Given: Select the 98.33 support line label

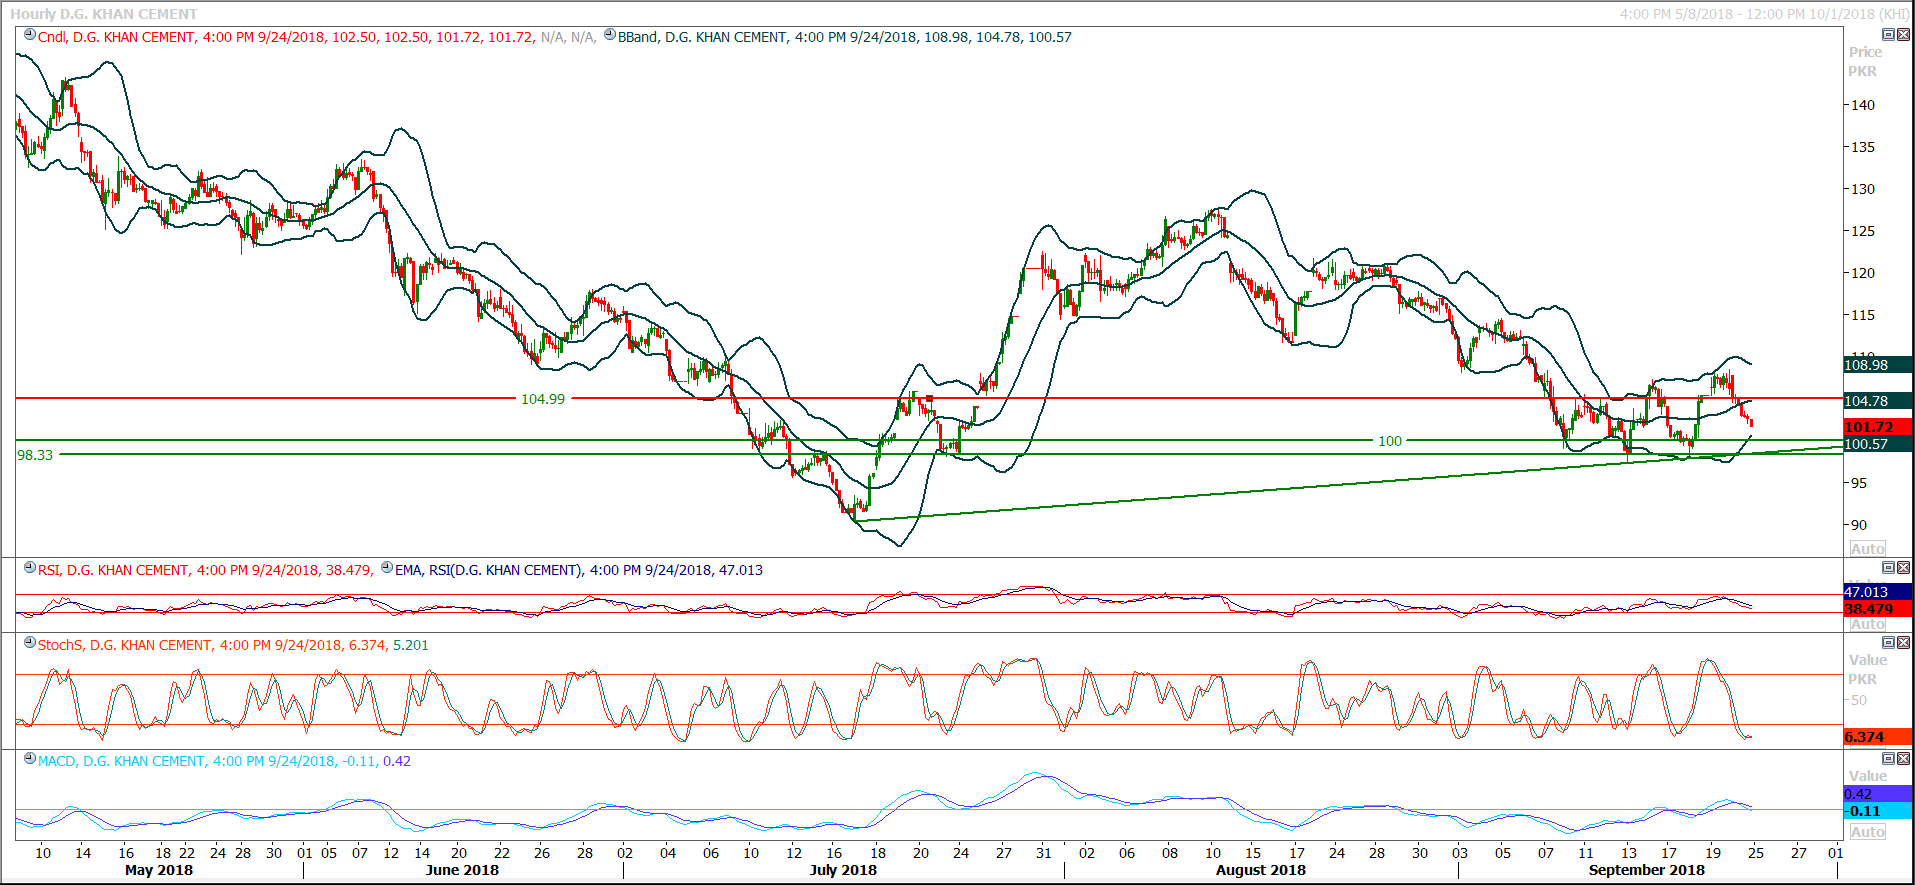Looking at the screenshot, I should [x=35, y=455].
